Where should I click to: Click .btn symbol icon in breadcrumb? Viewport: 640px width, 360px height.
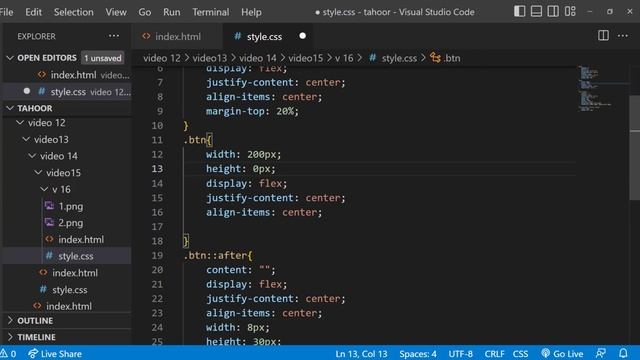point(436,58)
